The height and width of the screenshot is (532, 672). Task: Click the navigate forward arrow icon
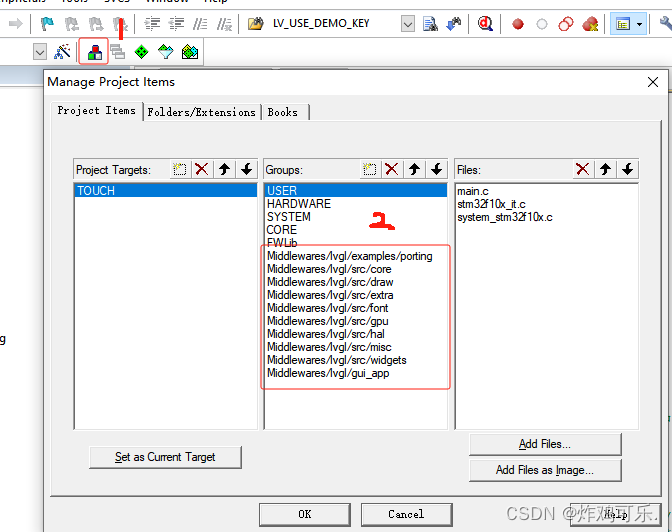coord(15,23)
